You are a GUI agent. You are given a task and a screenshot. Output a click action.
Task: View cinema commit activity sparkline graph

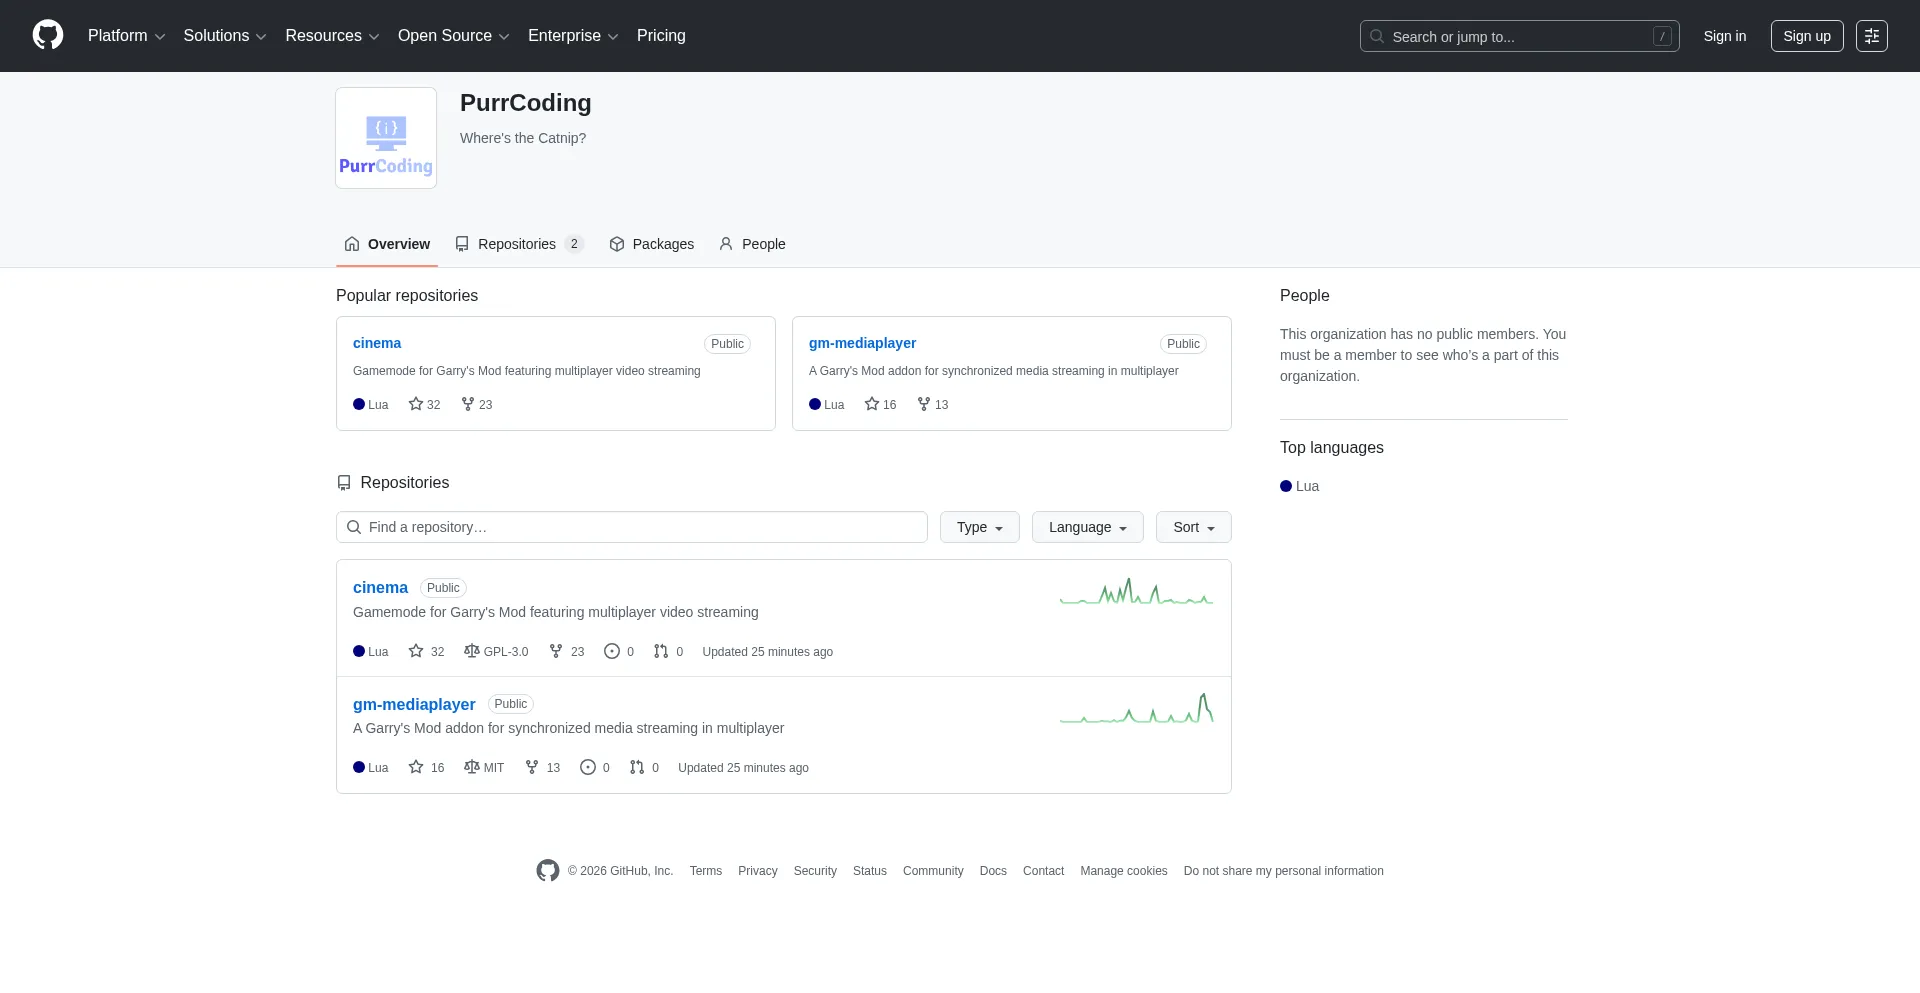click(x=1137, y=592)
